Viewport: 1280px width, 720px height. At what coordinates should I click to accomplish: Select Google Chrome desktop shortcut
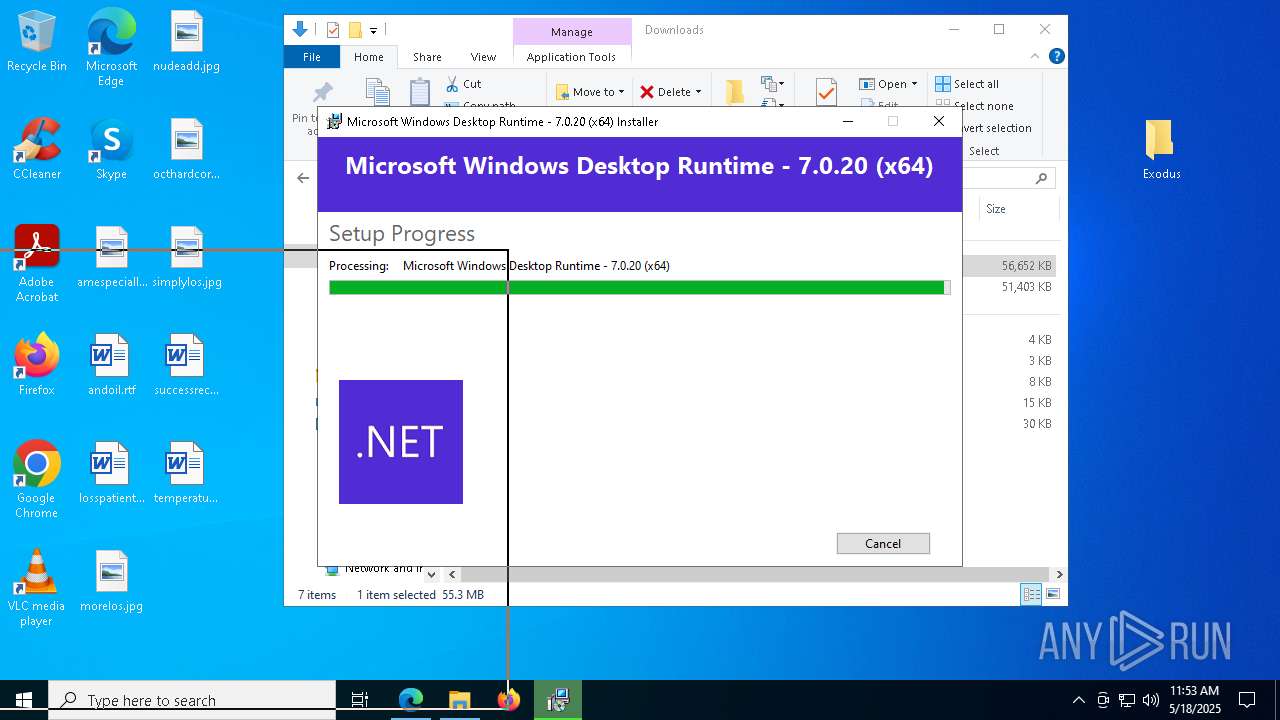click(x=37, y=479)
